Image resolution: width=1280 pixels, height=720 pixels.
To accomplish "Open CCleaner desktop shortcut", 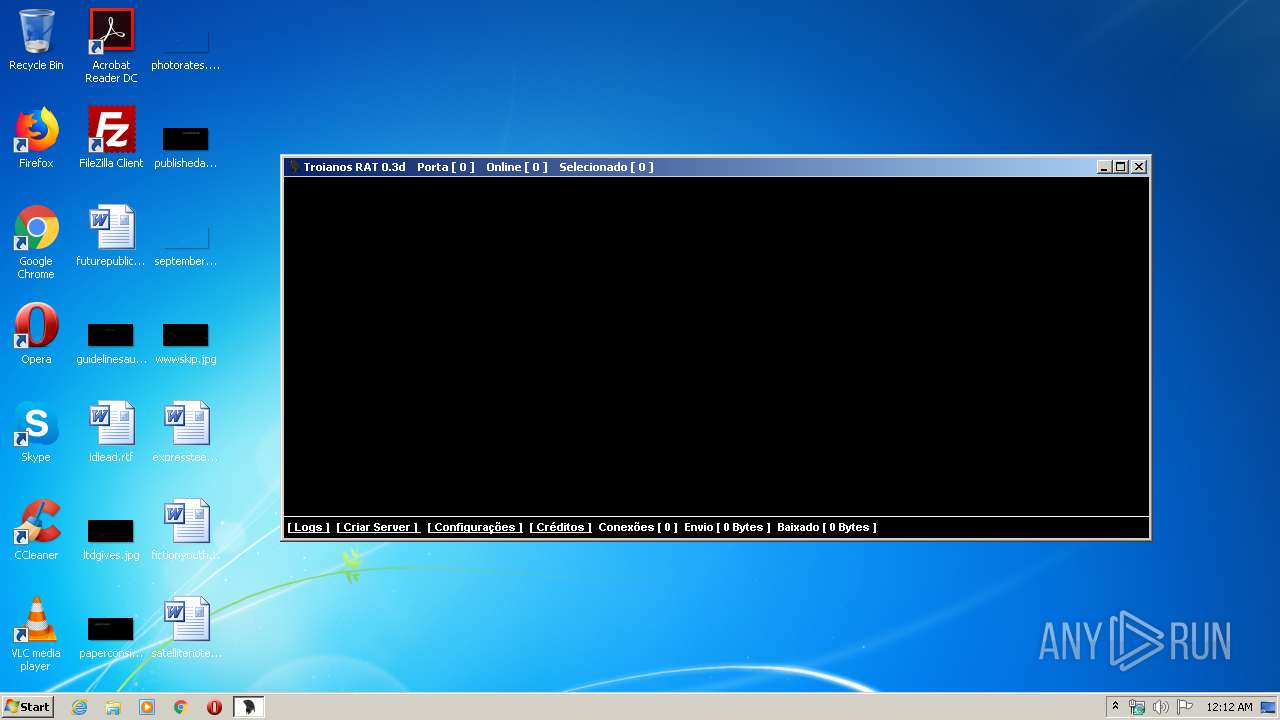I will 36,530.
